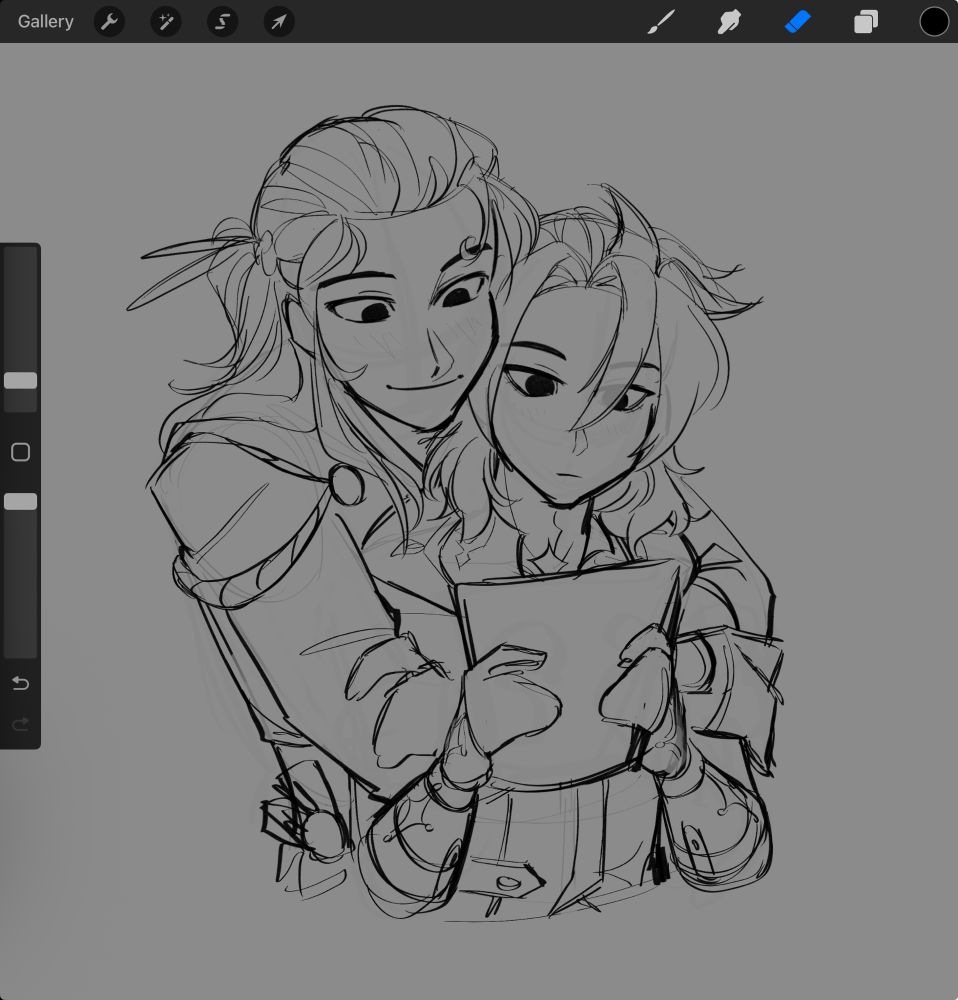The image size is (958, 1000).
Task: Open the Actions wrench menu
Action: click(x=109, y=22)
